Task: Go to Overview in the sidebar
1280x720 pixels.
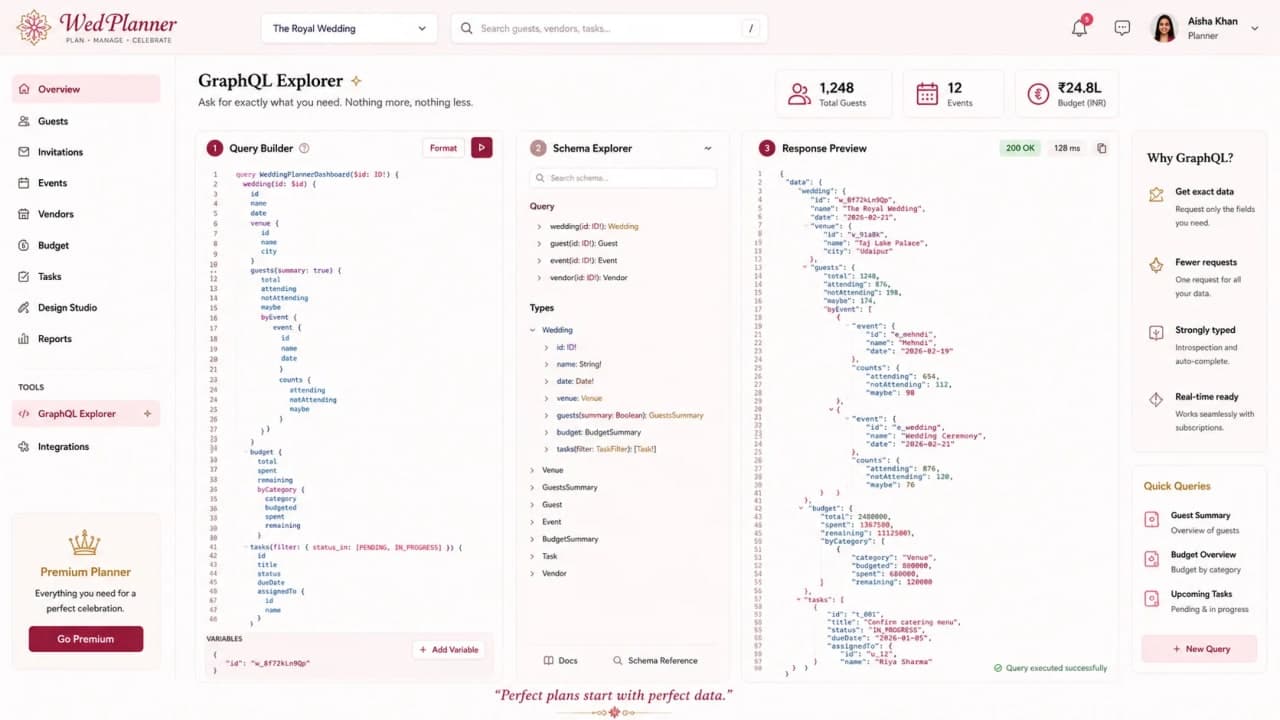Action: click(86, 89)
